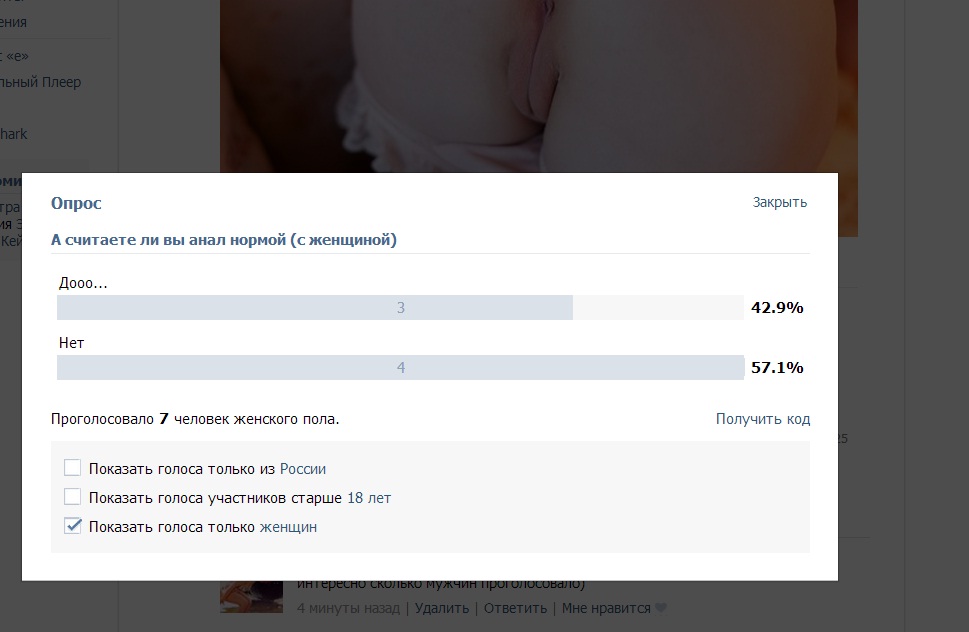Click the poll question title text
The image size is (969, 632).
click(224, 240)
